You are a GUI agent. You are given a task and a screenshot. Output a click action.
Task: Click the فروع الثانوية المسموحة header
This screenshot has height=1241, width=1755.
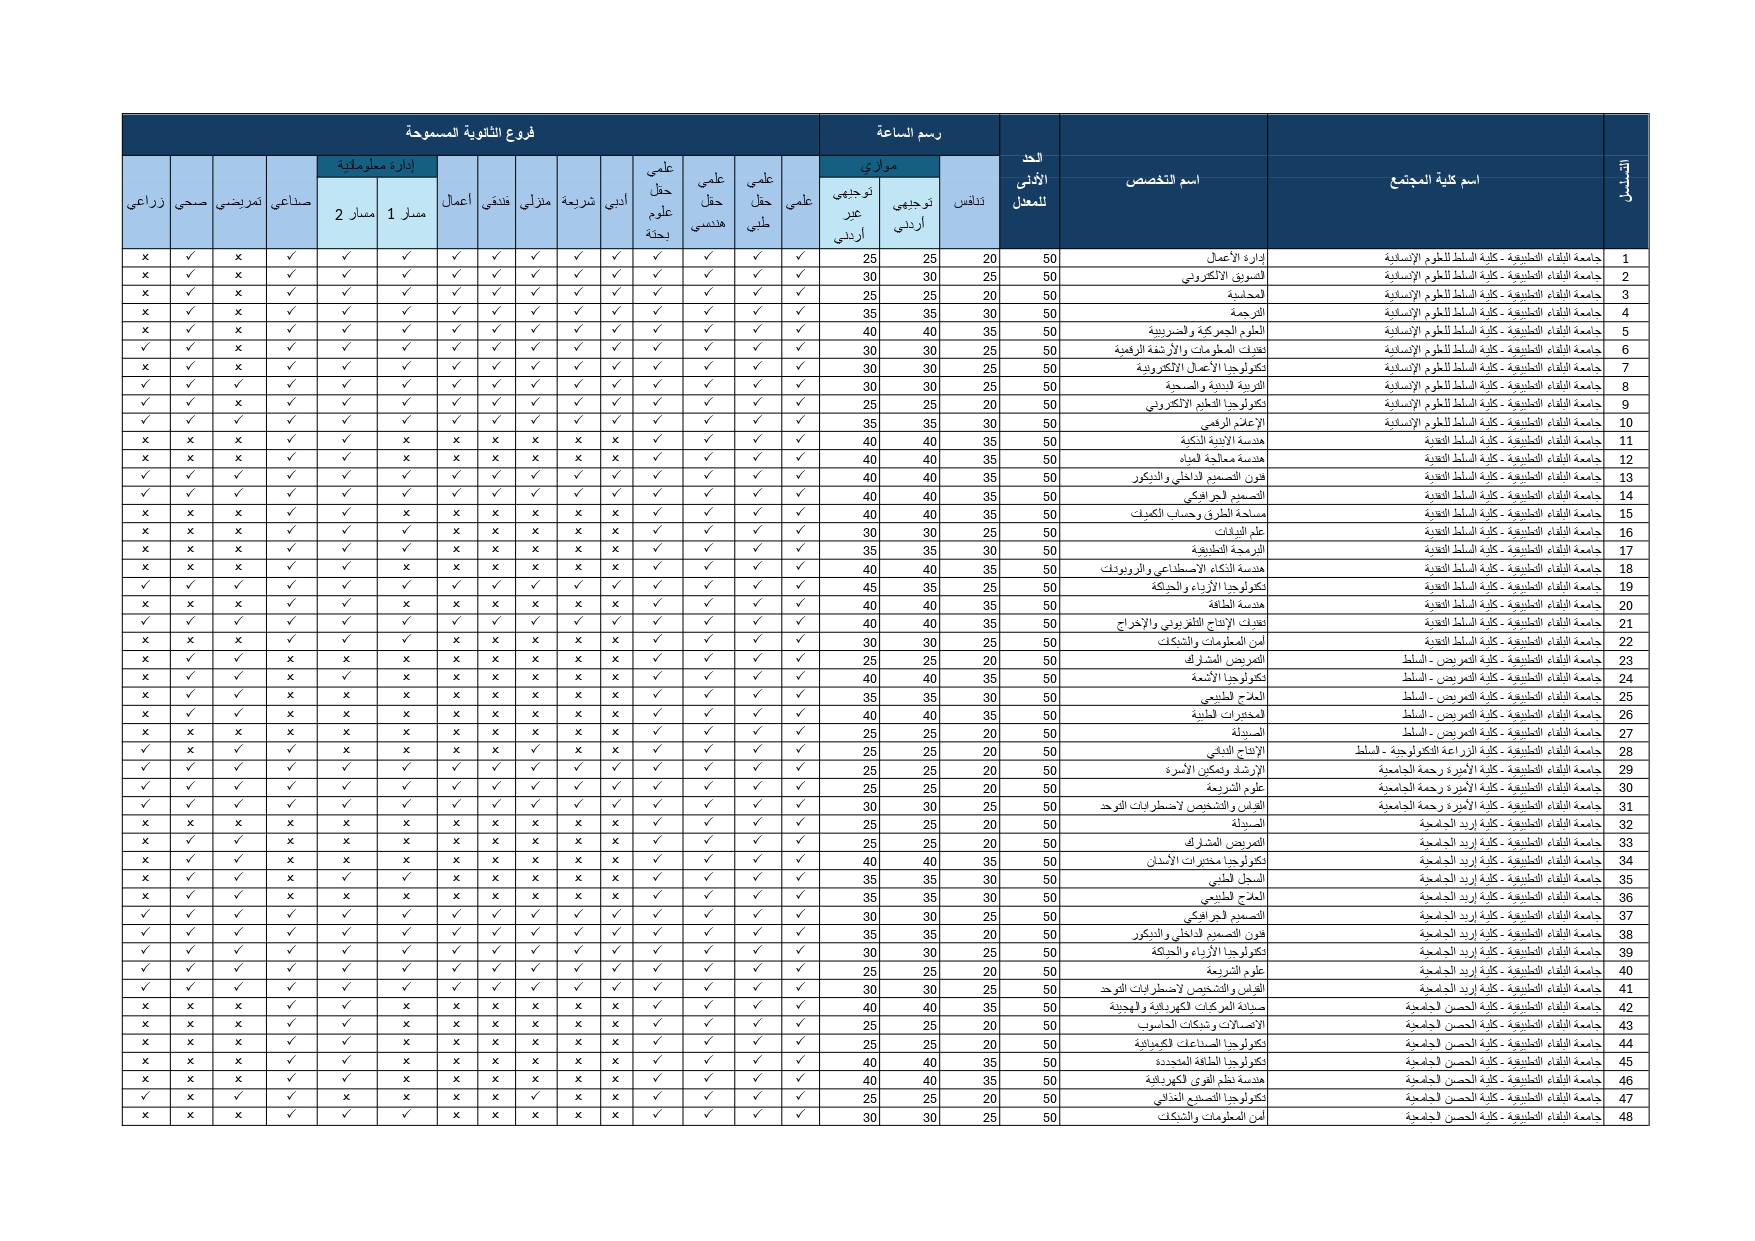coord(470,133)
